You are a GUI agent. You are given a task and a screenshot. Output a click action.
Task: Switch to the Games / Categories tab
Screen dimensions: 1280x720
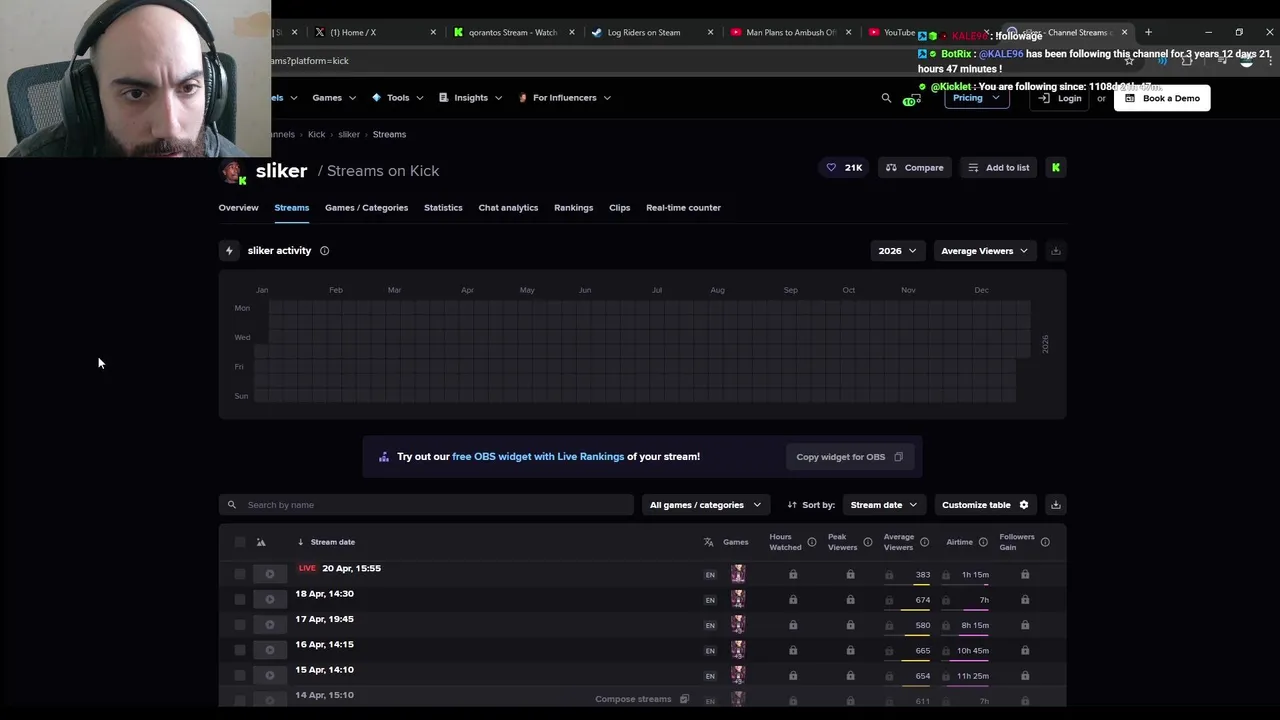366,208
